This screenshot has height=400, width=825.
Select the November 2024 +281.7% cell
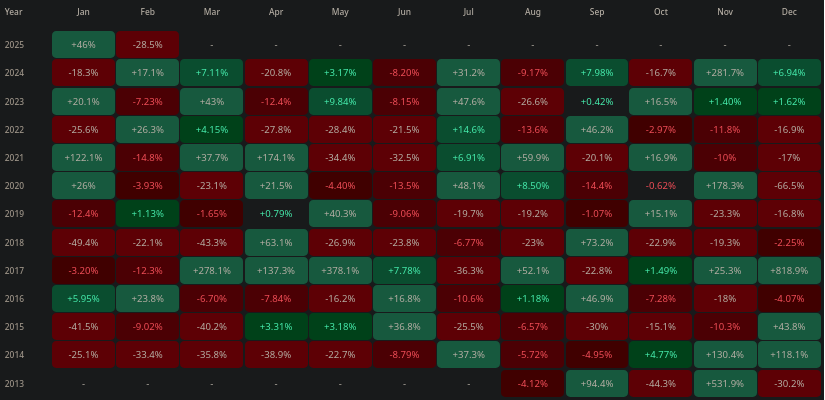coord(725,73)
